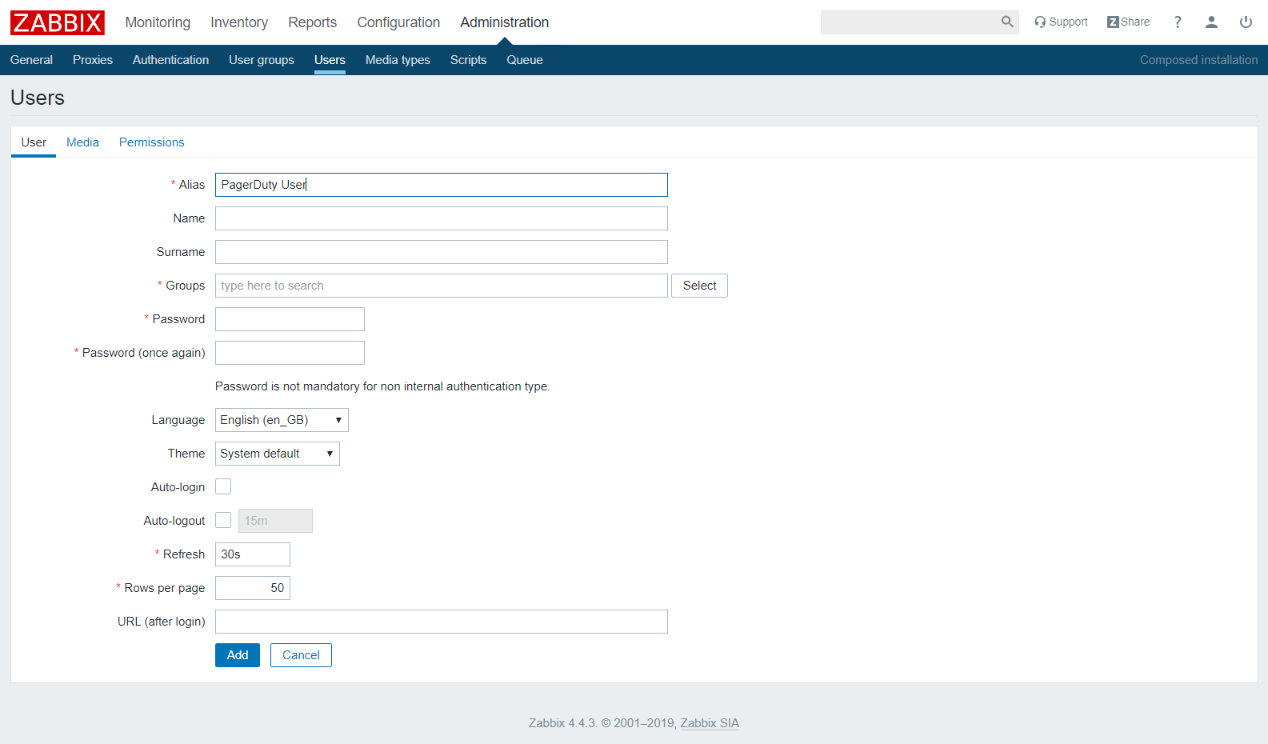Open Support via headset icon
Image resolution: width=1268 pixels, height=744 pixels.
(1040, 22)
